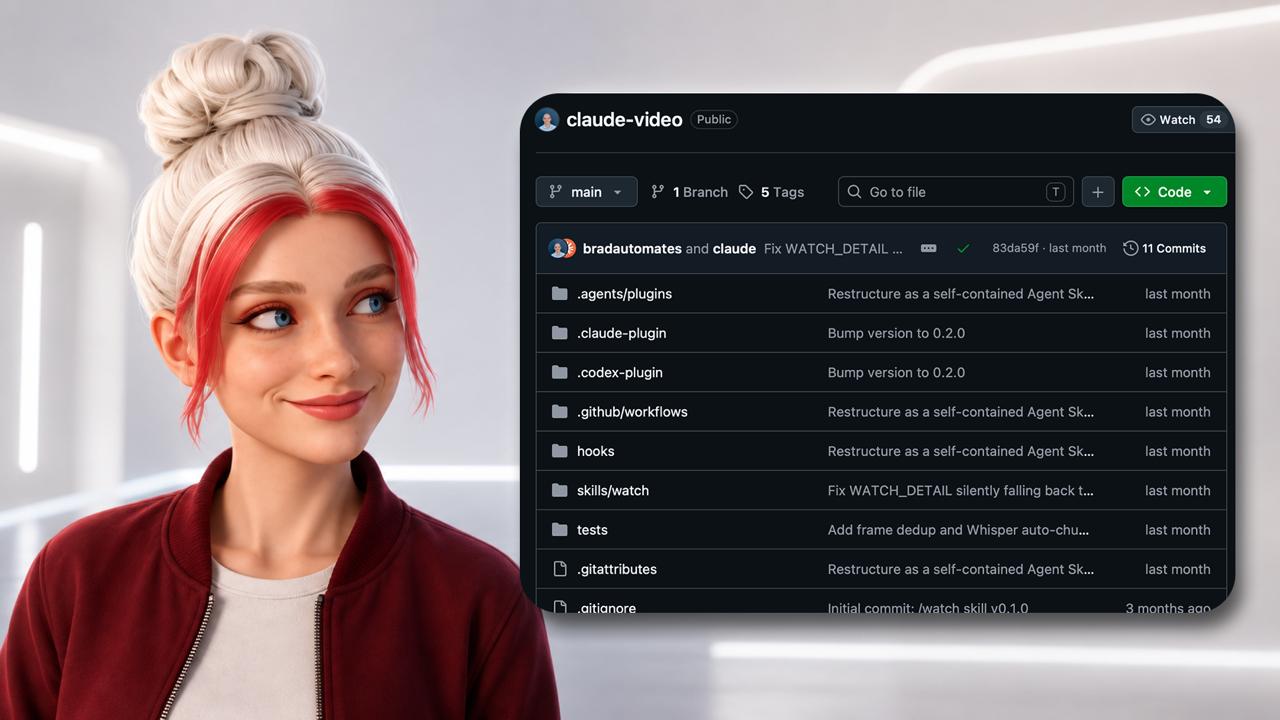View the 11 Commits history link
Viewport: 1280px width, 720px height.
coord(1164,248)
